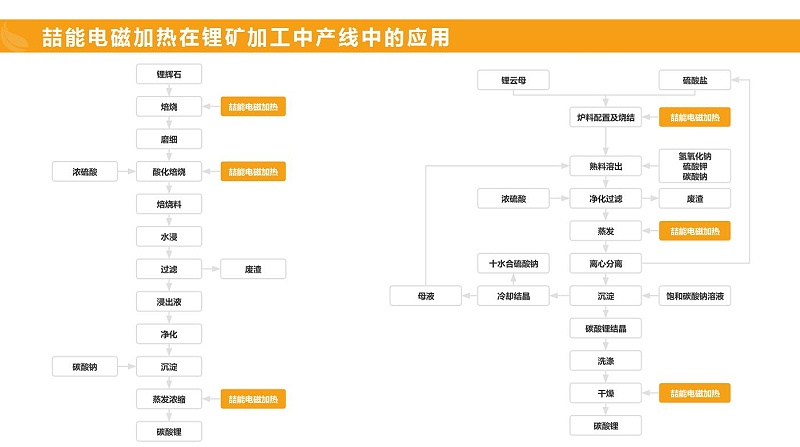Select the 锂辉石 box at top
Image resolution: width=800 pixels, height=447 pixels.
click(168, 74)
